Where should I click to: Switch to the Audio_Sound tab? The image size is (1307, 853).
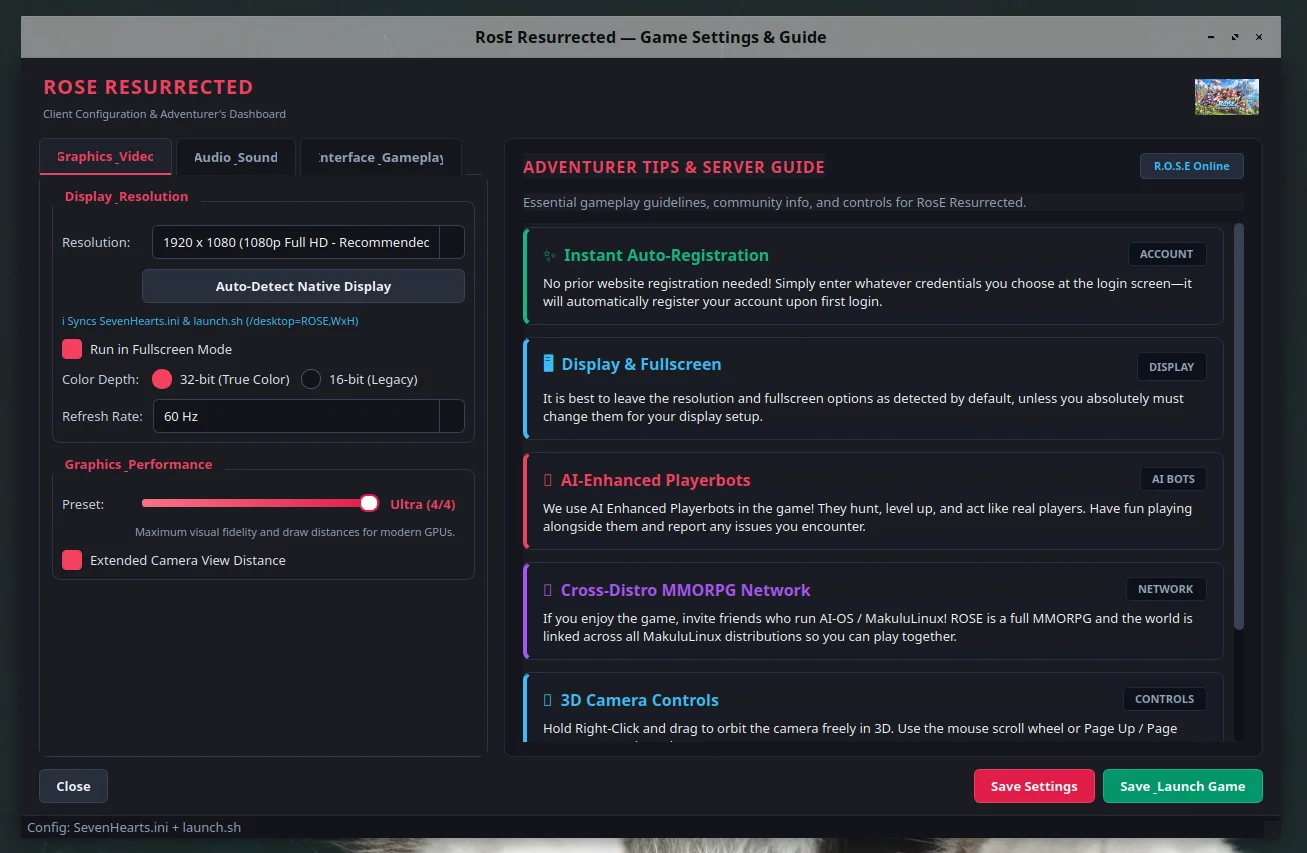236,157
